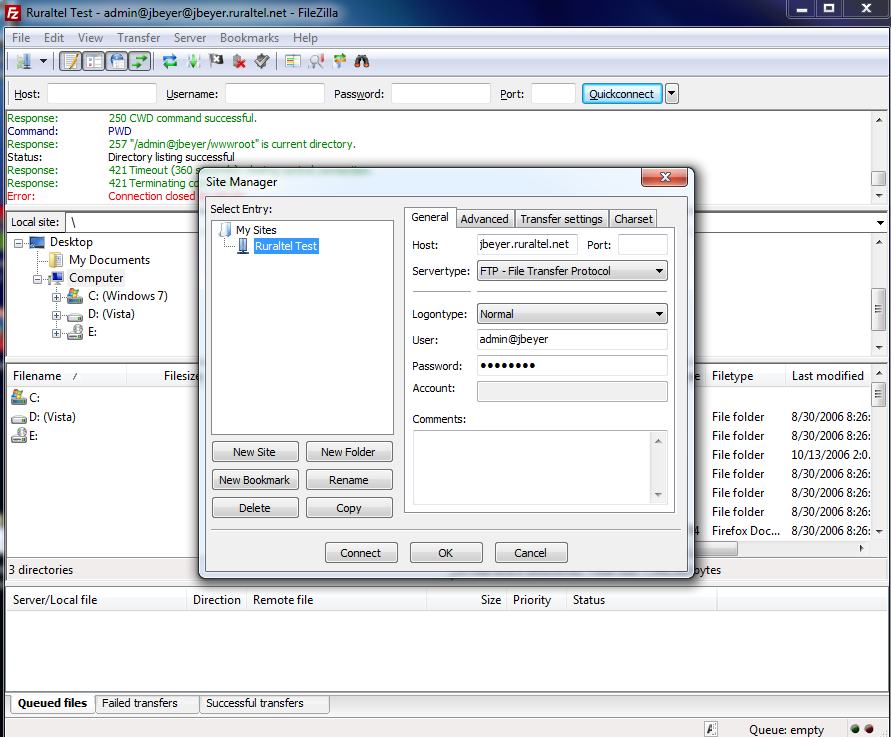This screenshot has width=891, height=737.
Task: Click the E: drive icon in local tree
Action: tap(75, 332)
